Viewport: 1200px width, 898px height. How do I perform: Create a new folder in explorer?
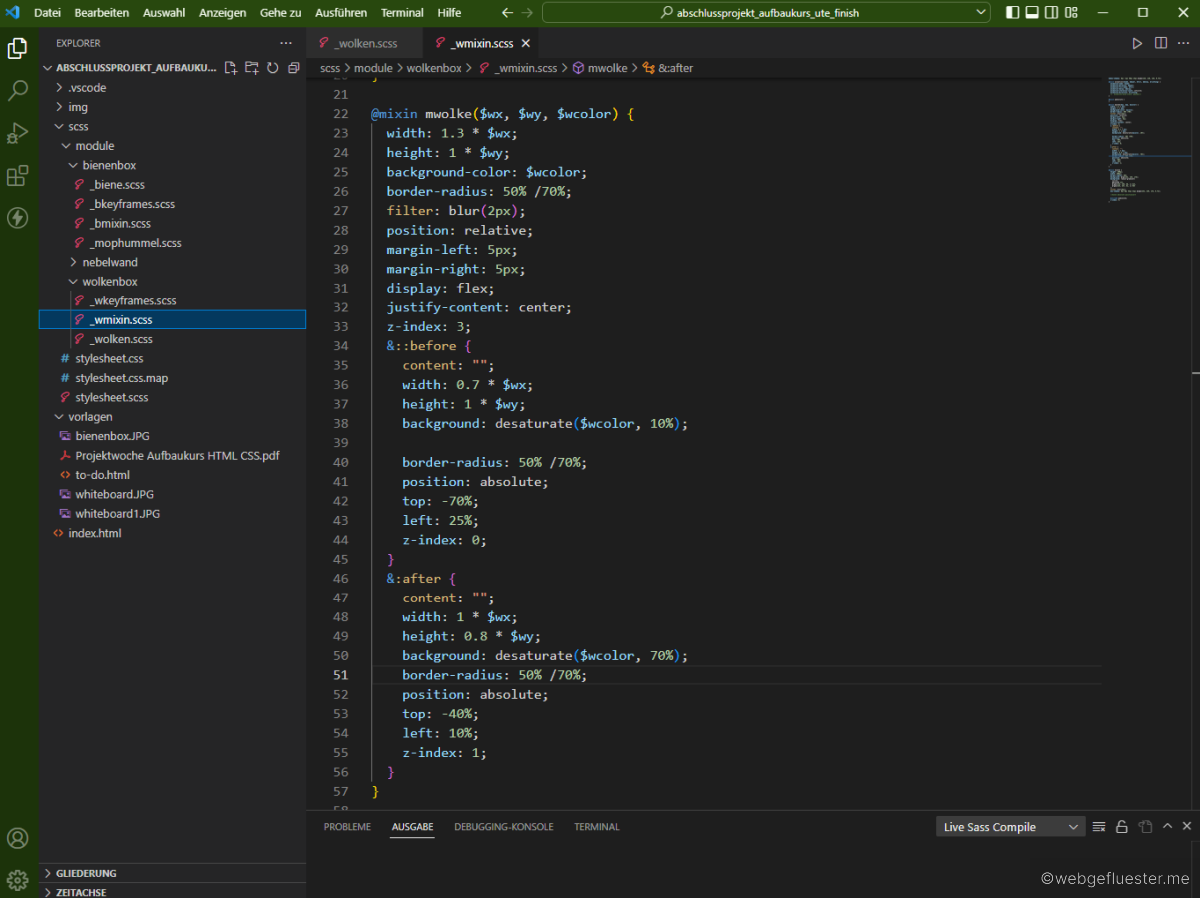click(252, 68)
